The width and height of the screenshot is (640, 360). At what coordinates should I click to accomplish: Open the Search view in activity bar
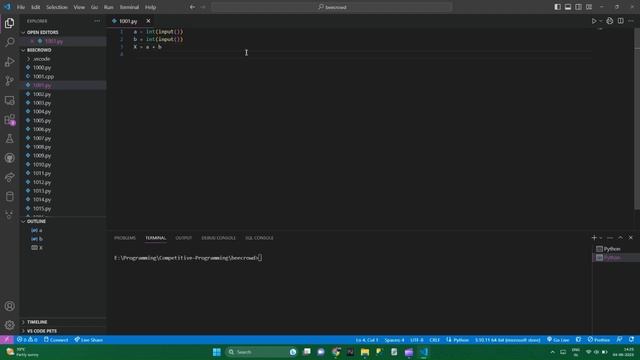[9, 42]
